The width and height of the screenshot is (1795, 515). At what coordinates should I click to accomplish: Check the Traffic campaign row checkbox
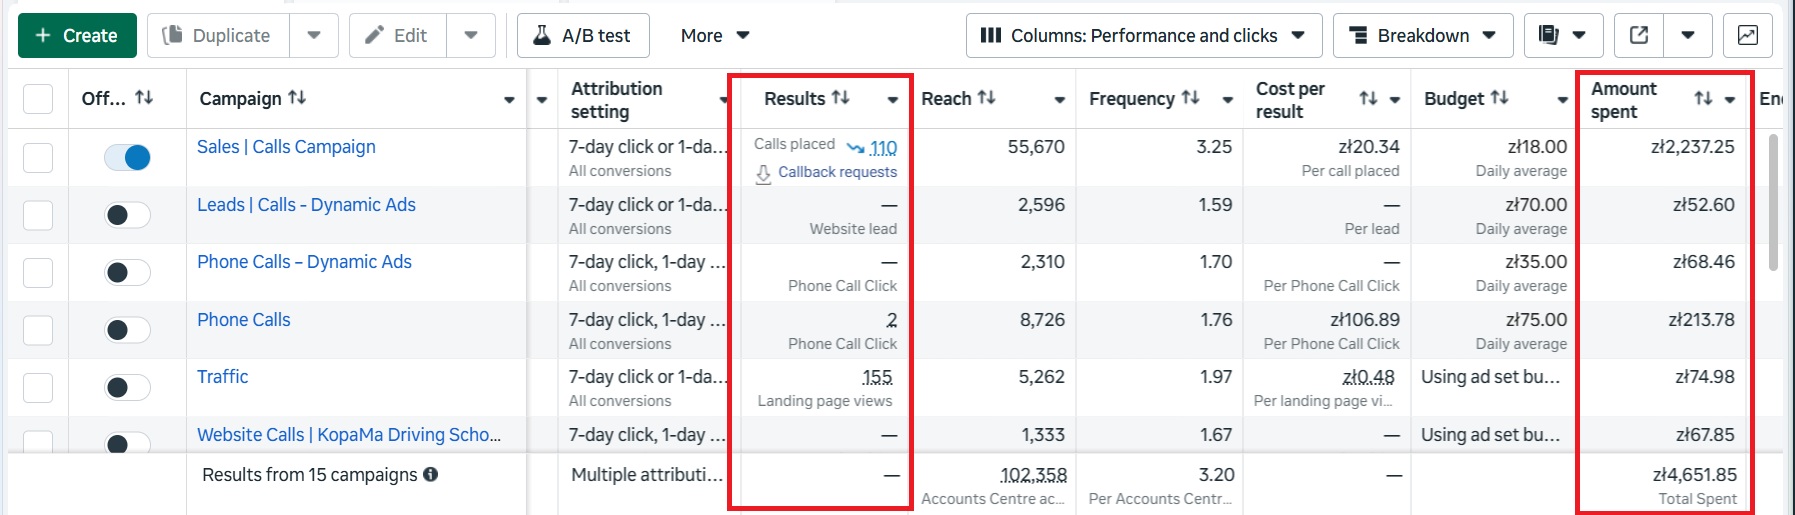click(38, 387)
